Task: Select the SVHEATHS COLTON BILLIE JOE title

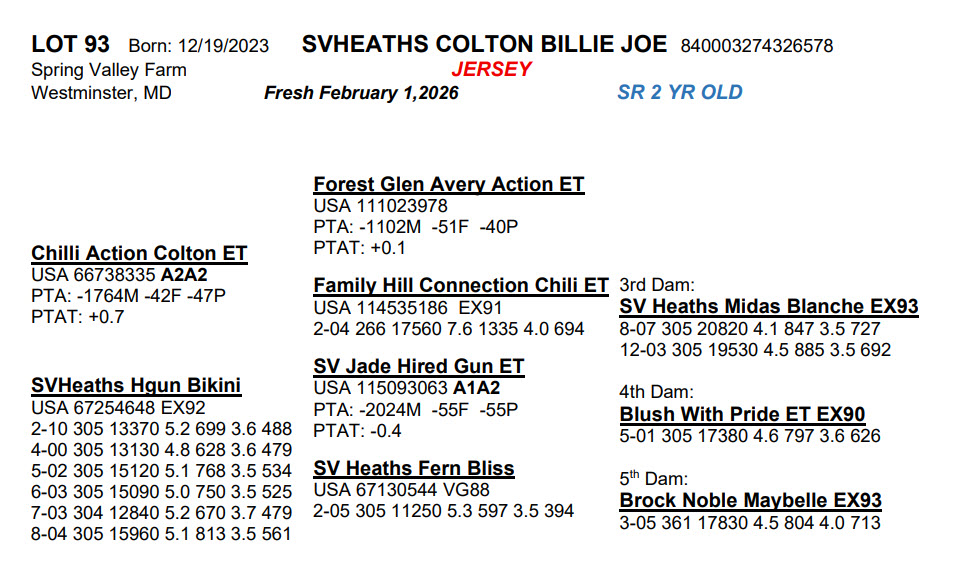Action: 484,45
